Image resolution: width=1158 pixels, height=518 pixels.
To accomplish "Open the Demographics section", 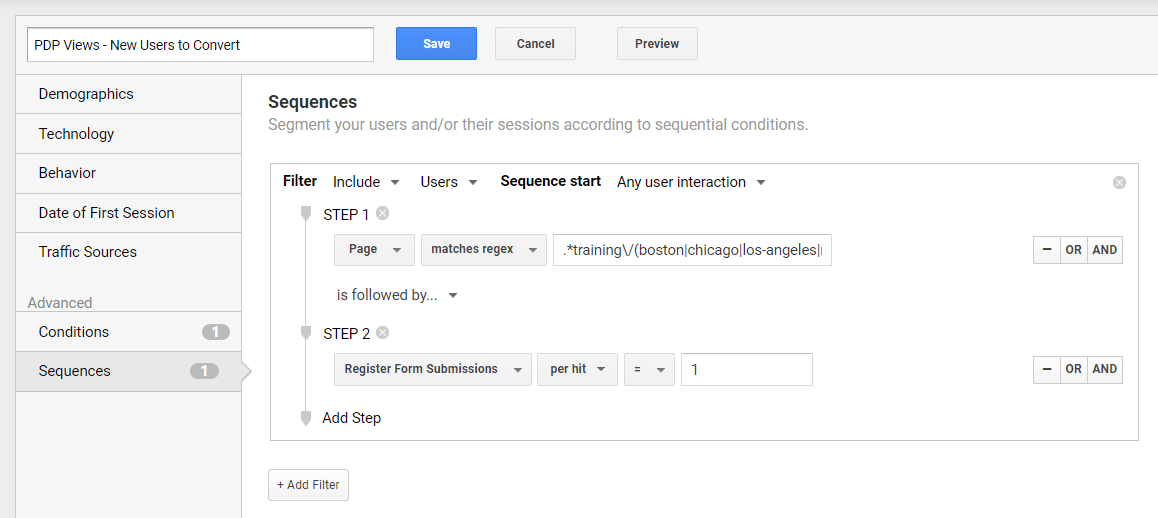I will [x=86, y=94].
